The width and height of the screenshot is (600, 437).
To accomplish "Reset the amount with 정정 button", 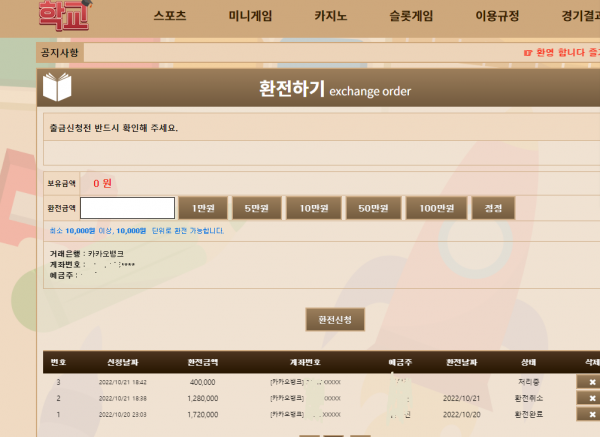I will [494, 208].
